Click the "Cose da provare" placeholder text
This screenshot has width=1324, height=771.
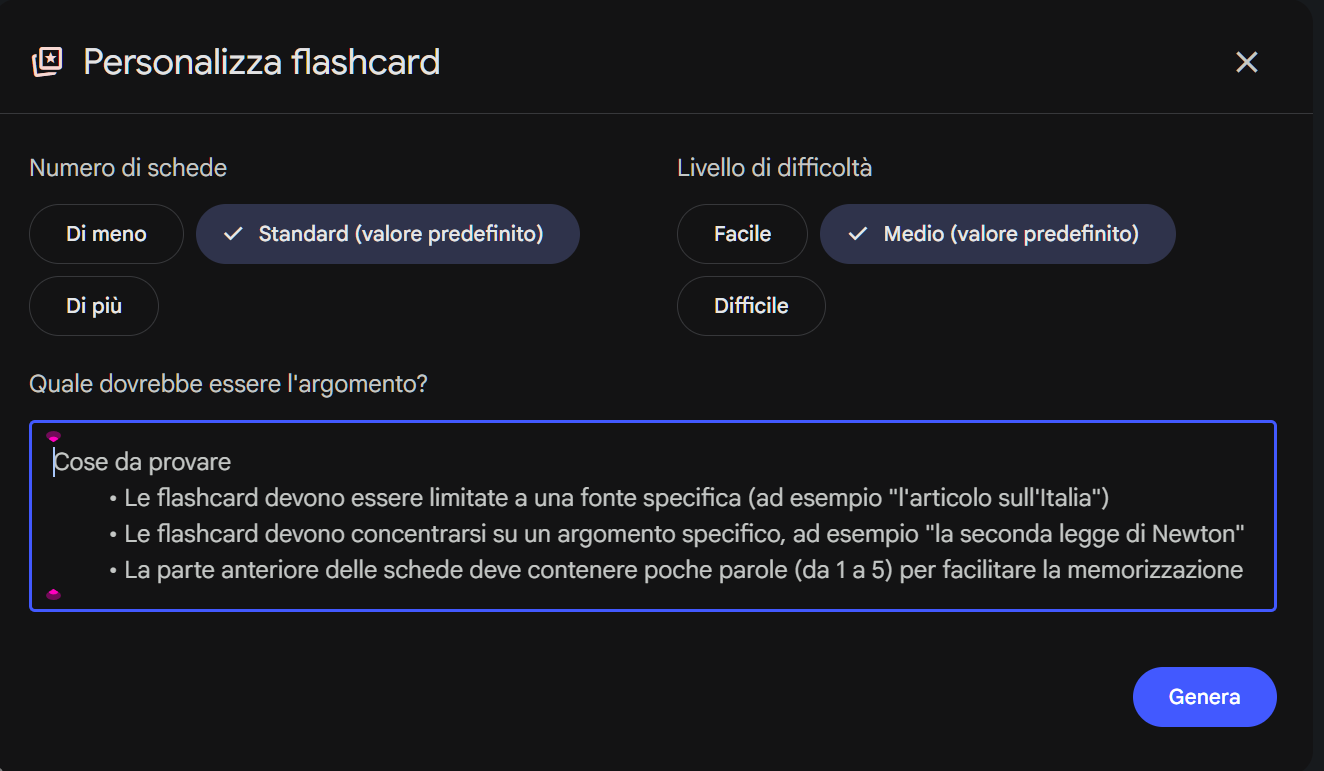click(143, 462)
